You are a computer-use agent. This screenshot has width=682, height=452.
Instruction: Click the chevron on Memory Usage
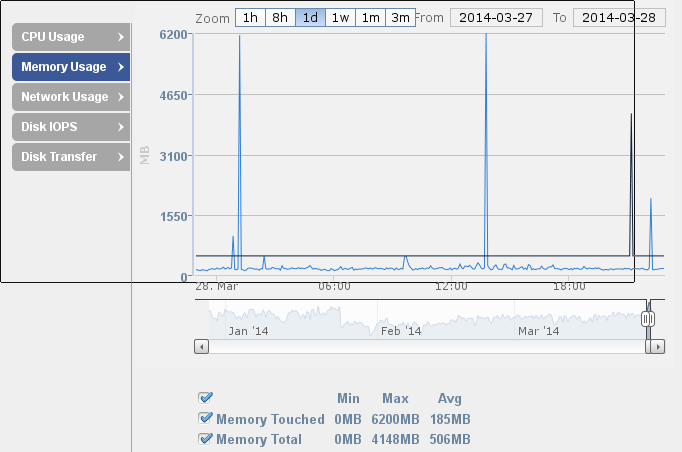click(x=121, y=67)
